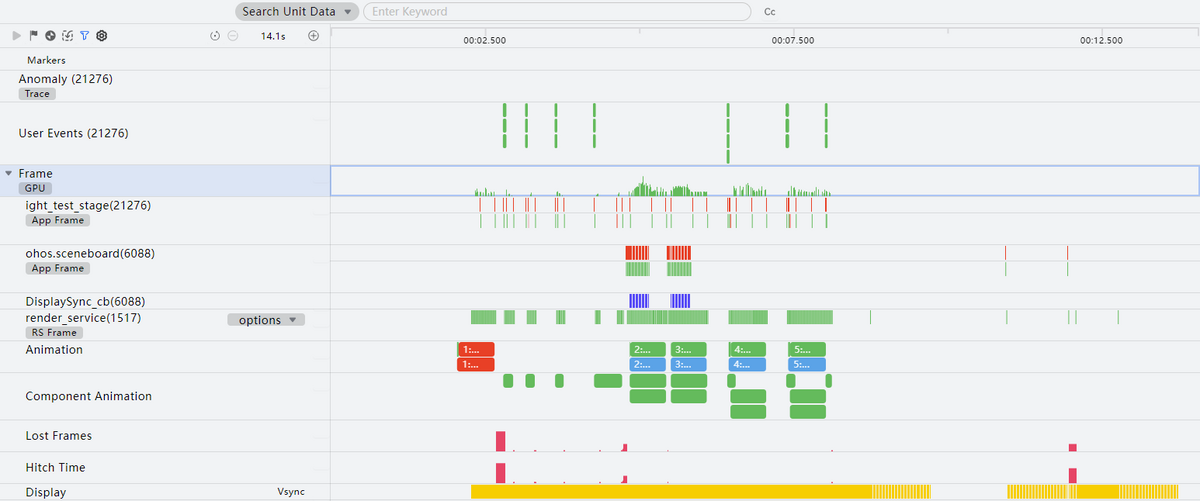1200x501 pixels.
Task: Zoom in with the plus circle icon
Action: click(313, 36)
